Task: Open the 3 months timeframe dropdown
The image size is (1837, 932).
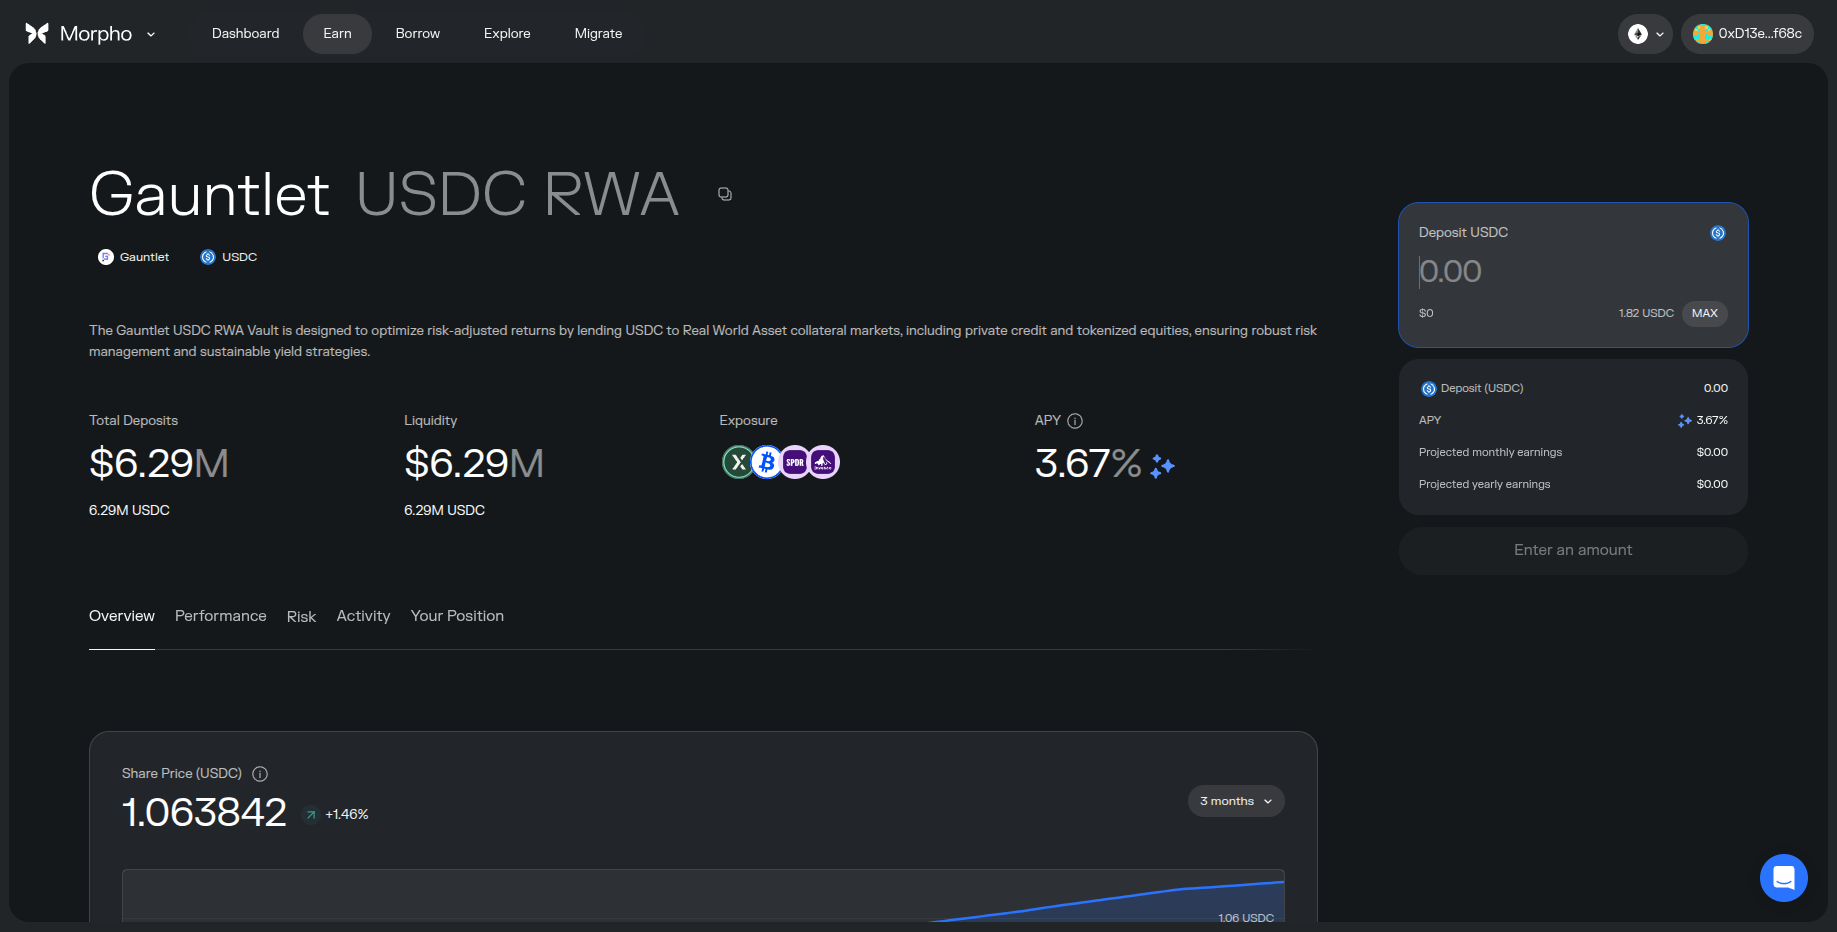Action: 1236,801
